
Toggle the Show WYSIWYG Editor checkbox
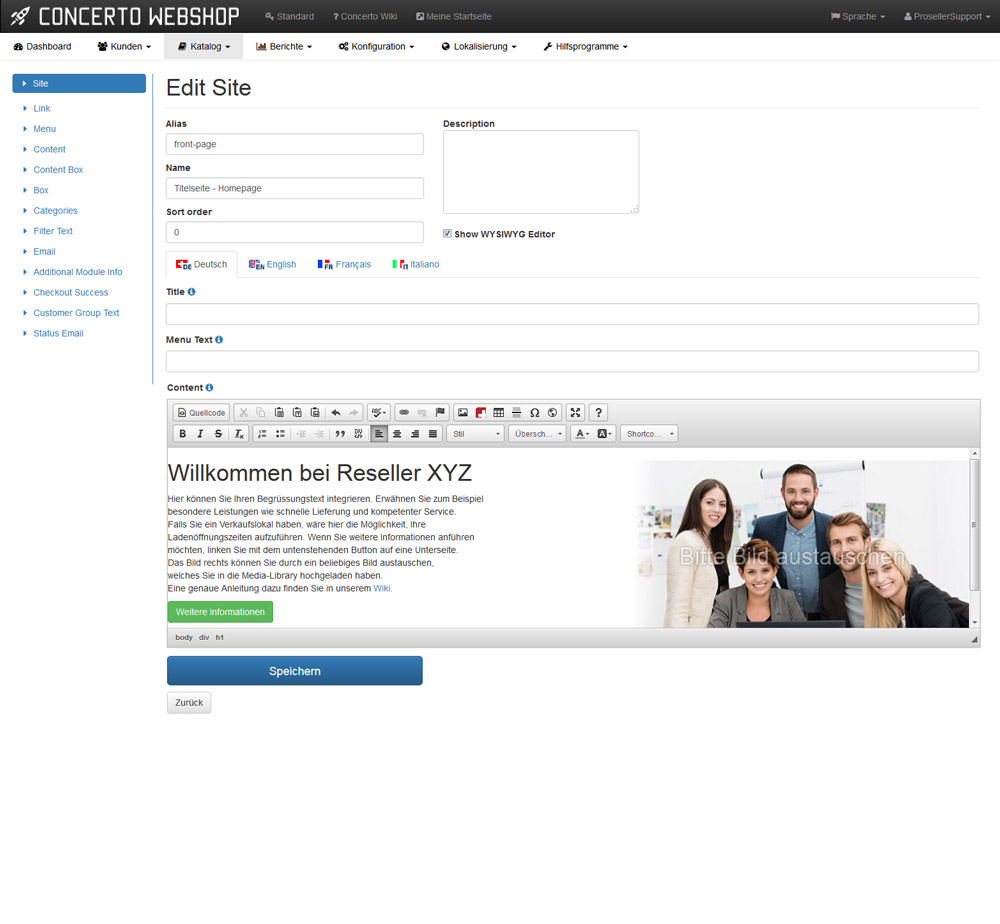(x=448, y=234)
